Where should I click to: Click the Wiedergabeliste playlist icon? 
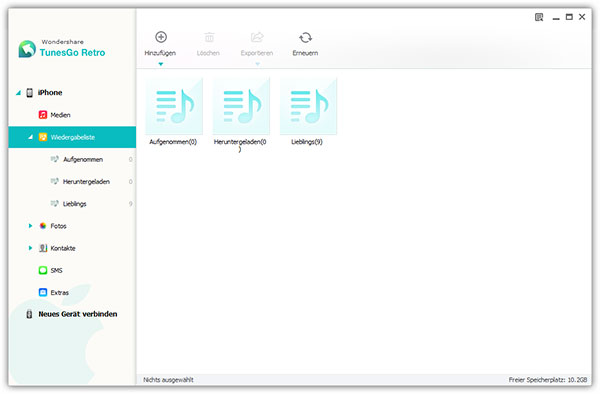pos(43,137)
